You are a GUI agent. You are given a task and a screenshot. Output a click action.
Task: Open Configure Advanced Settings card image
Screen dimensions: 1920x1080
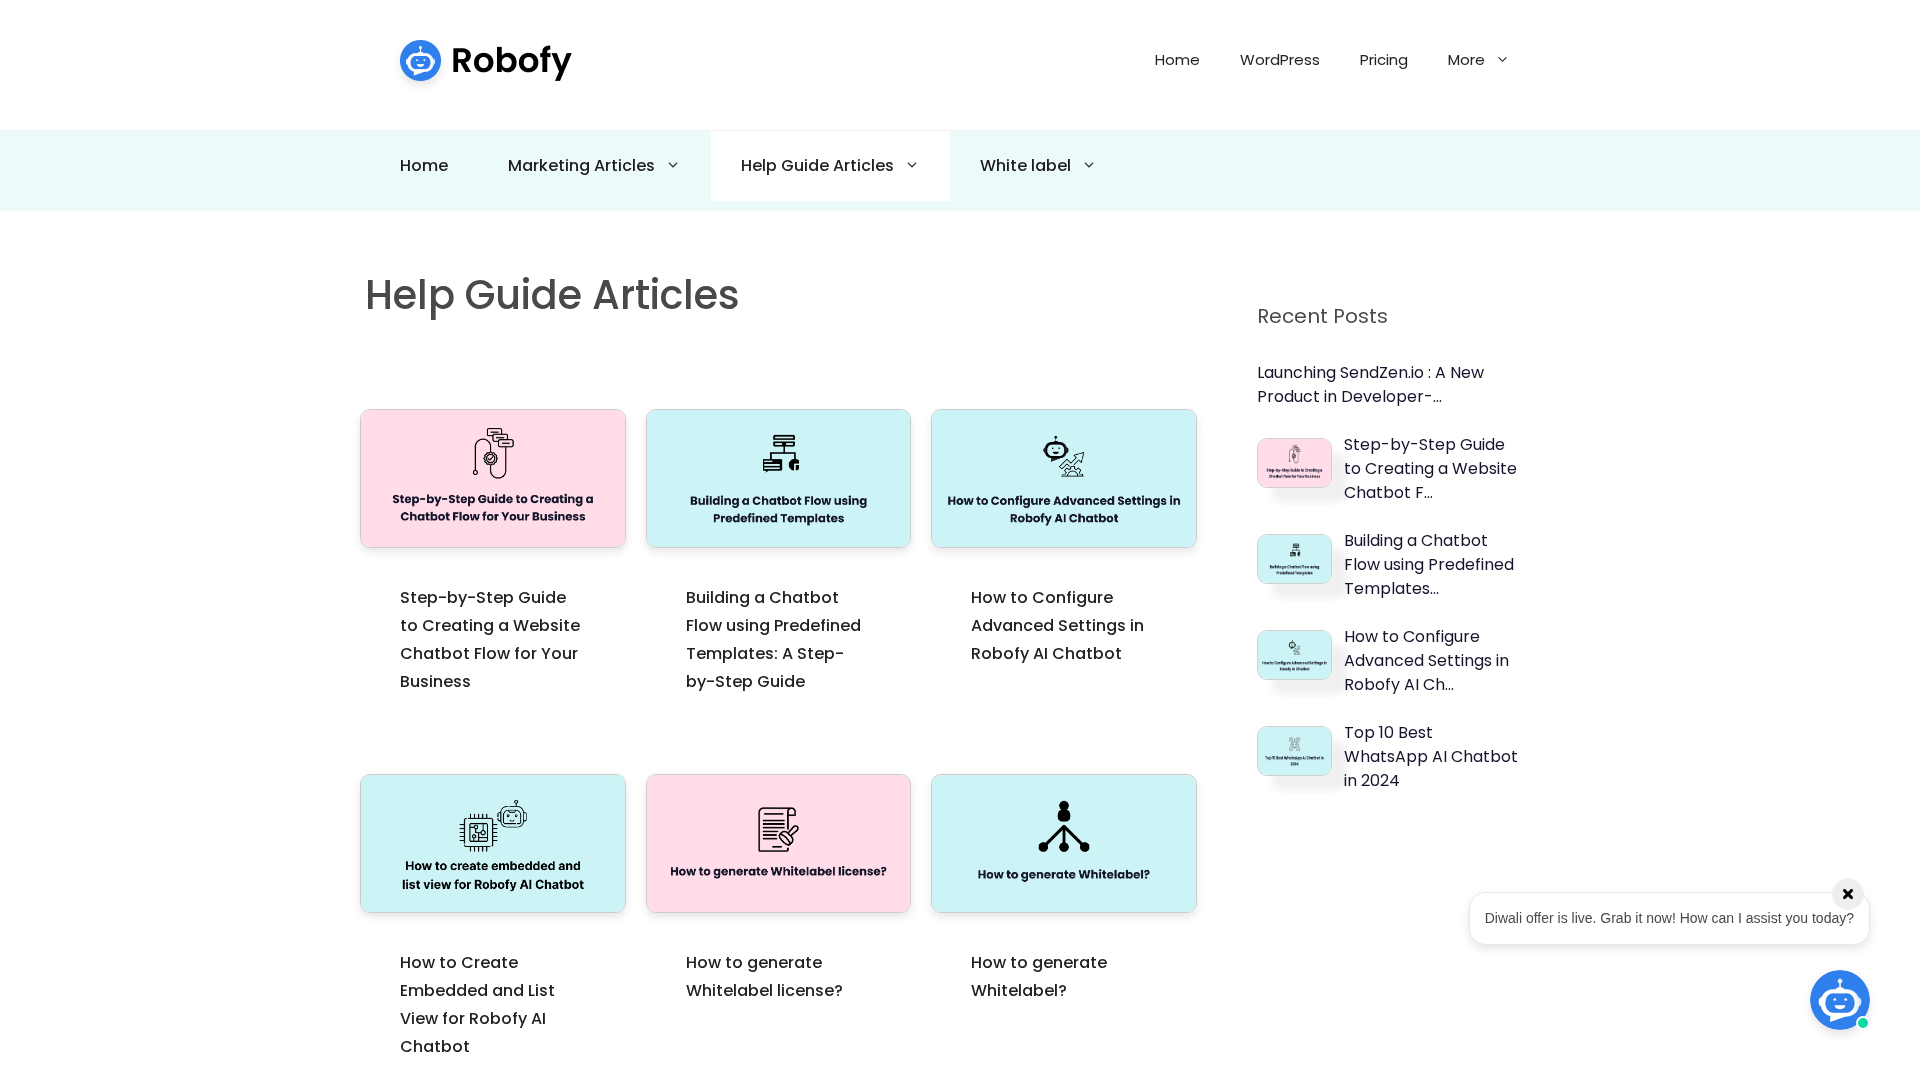(1063, 478)
